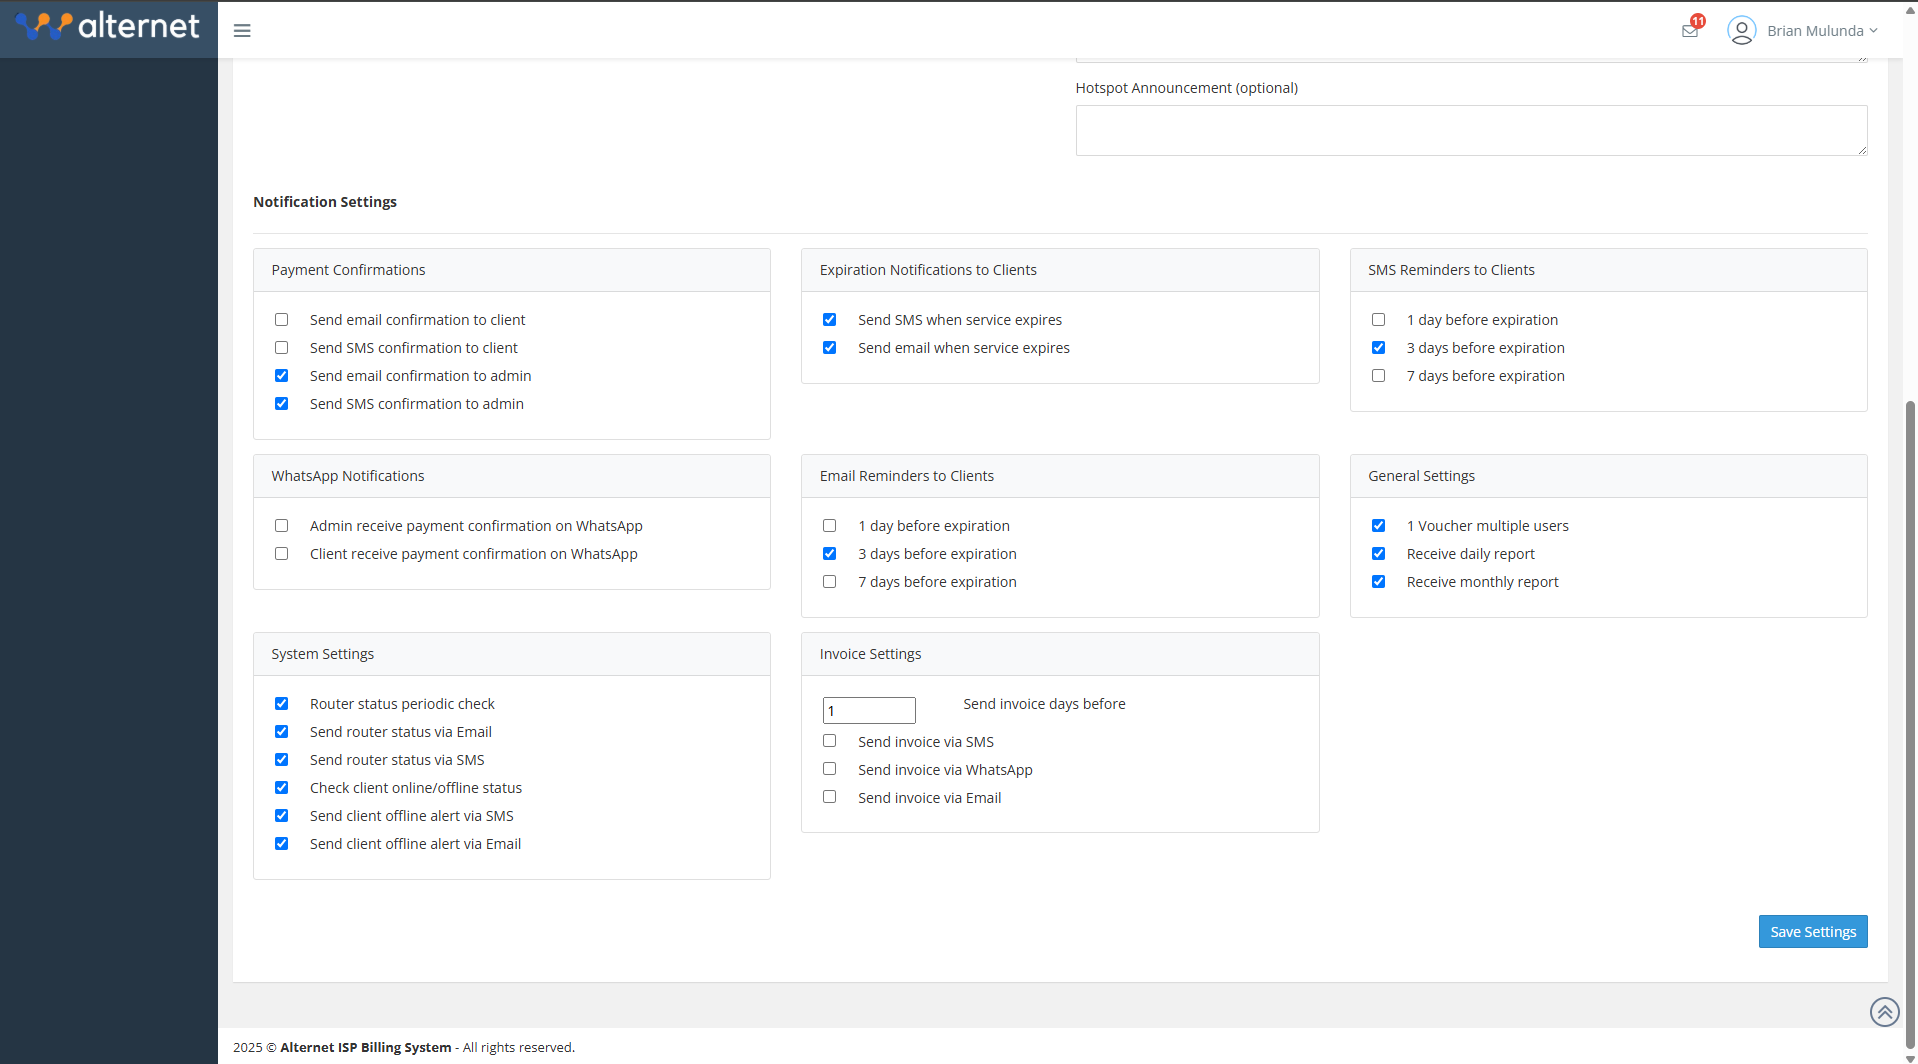Click the scroll-to-top arrow icon
The image size is (1918, 1064).
1884,1012
